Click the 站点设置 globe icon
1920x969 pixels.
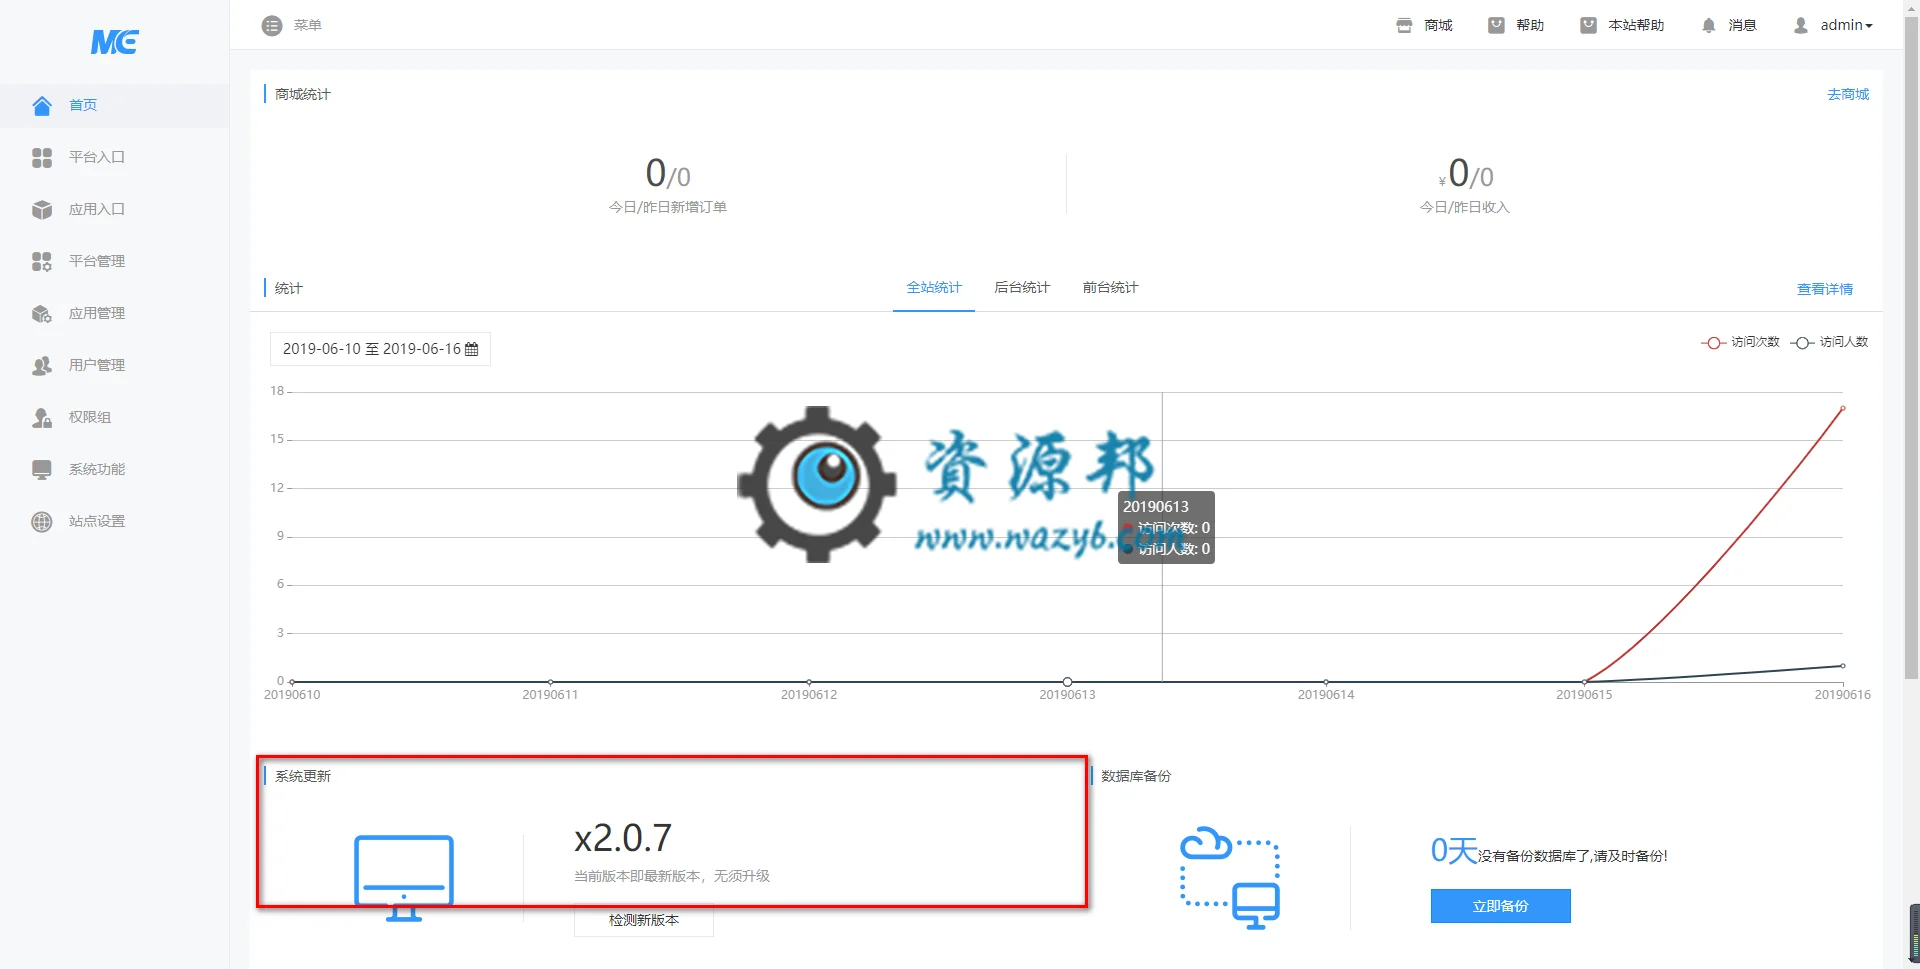coord(42,521)
